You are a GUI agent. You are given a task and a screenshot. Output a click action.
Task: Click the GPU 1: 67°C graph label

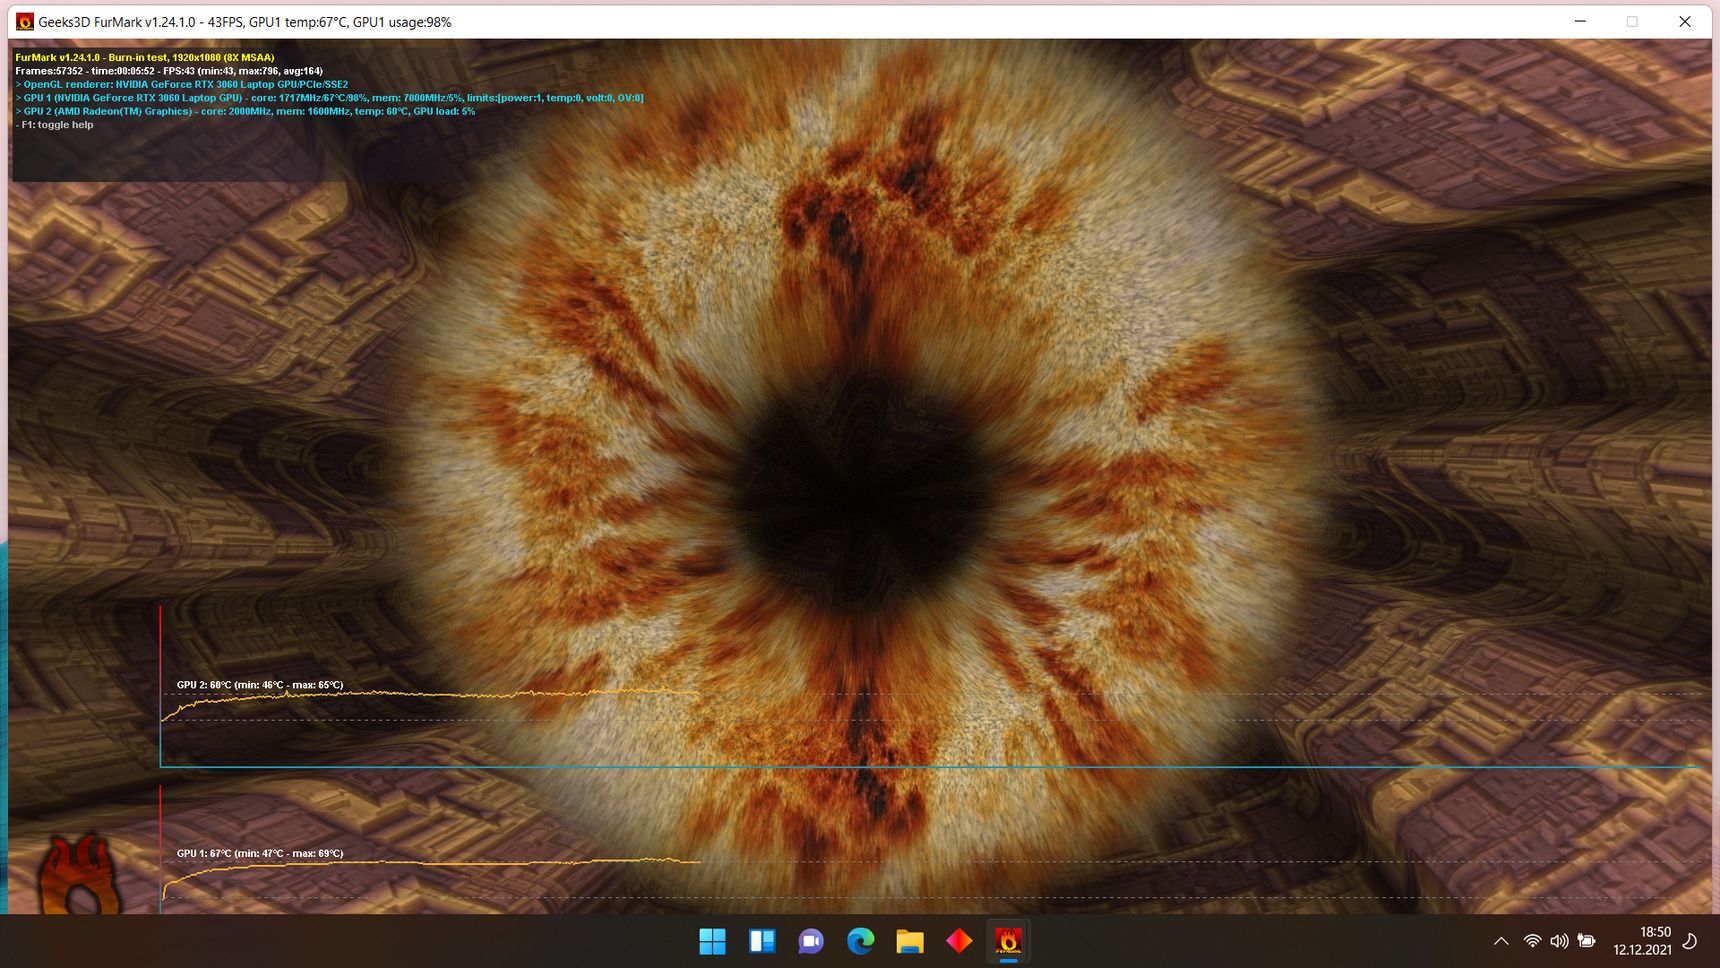point(260,854)
